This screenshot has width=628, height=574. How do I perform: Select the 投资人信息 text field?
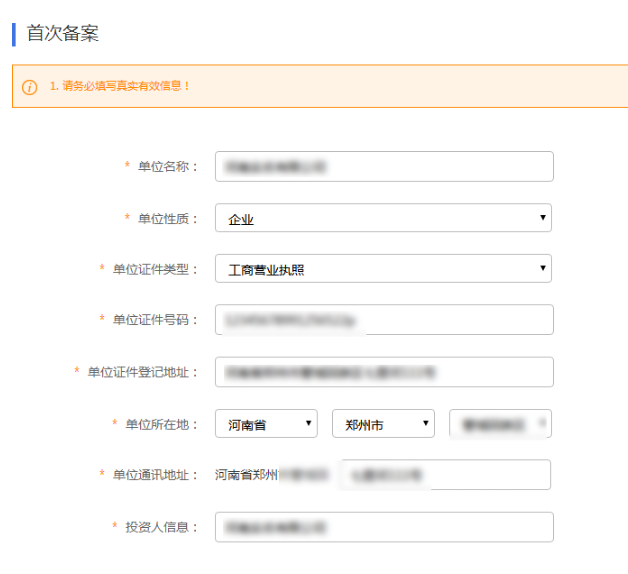[x=384, y=527]
